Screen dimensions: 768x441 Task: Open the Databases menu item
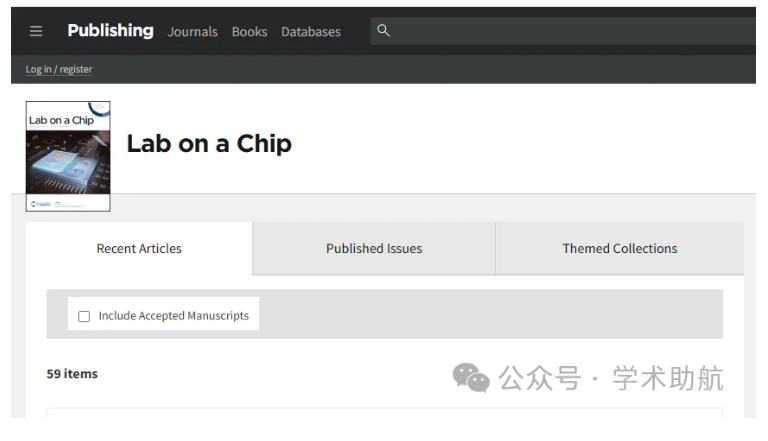311,32
